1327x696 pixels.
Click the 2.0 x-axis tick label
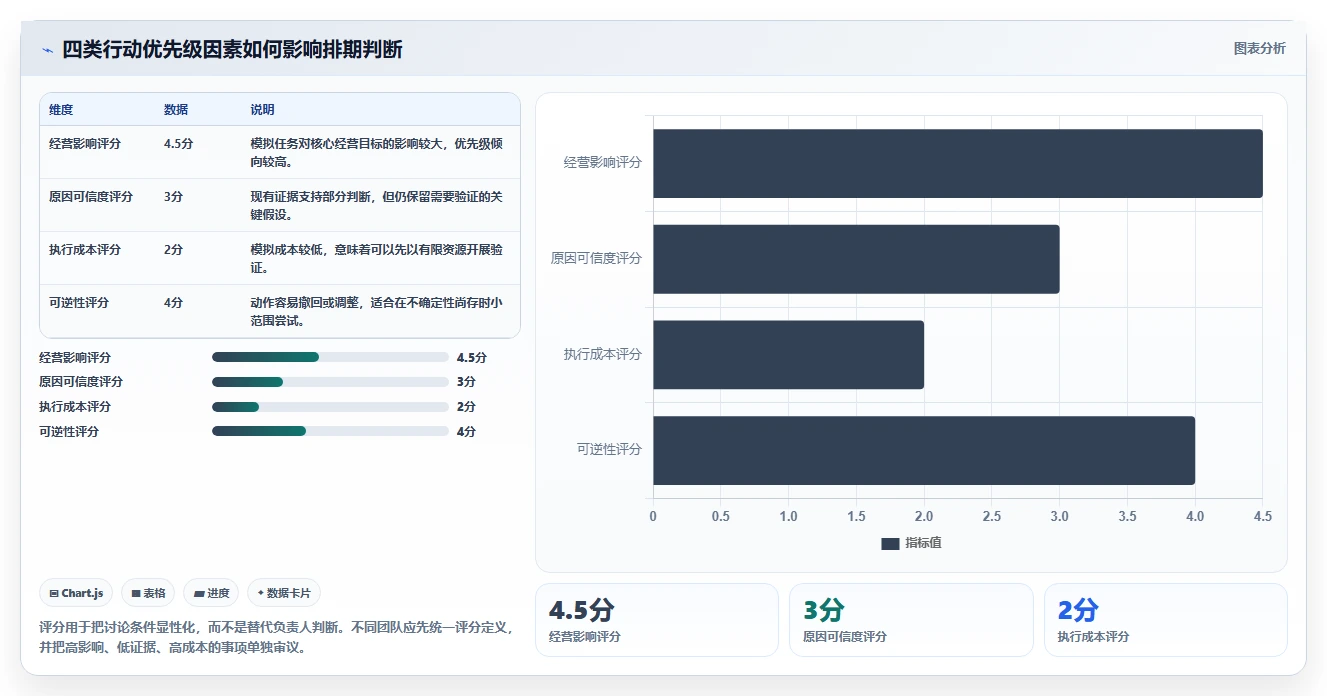click(x=924, y=516)
